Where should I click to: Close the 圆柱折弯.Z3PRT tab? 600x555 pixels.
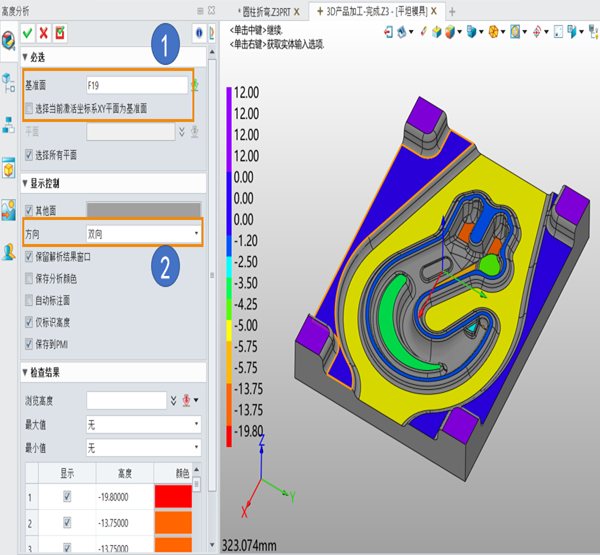point(297,12)
